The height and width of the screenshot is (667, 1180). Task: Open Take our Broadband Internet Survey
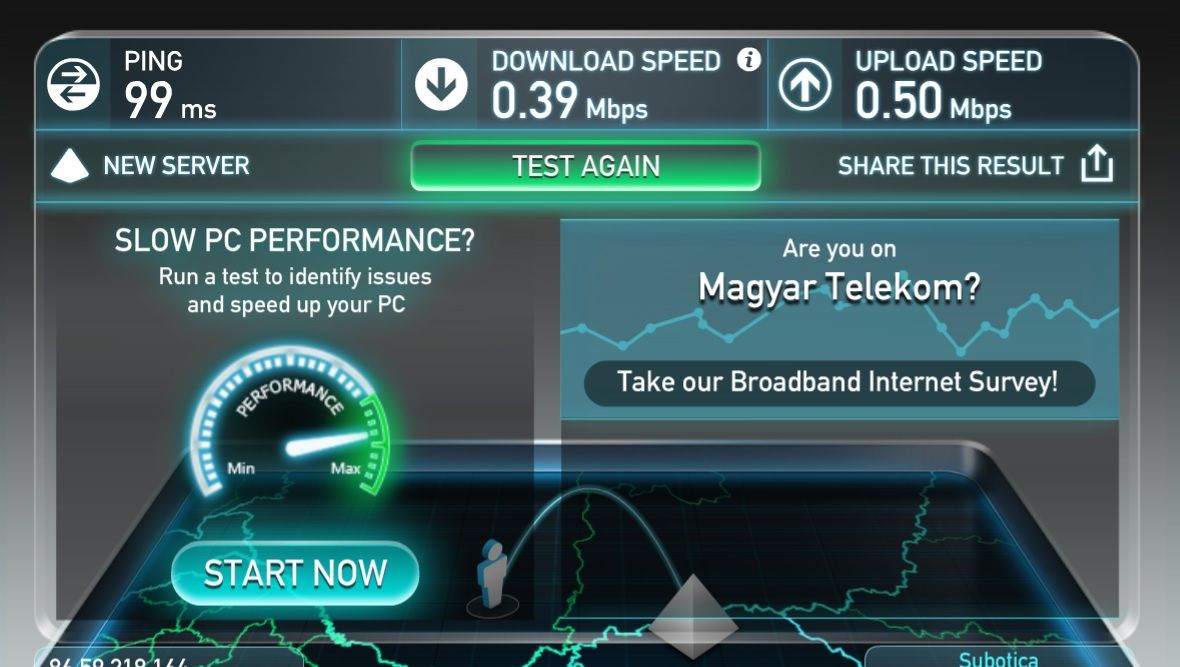[839, 382]
